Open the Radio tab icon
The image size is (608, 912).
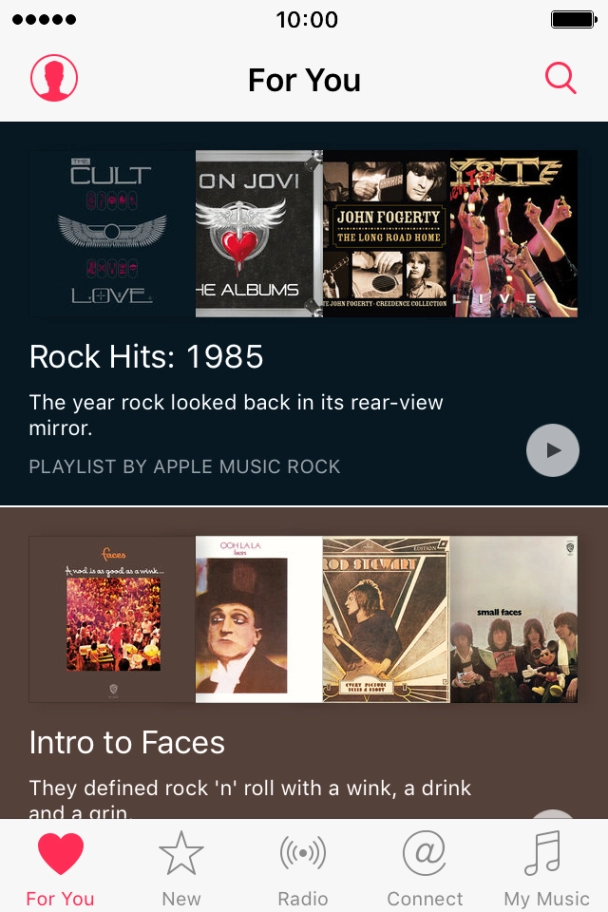303,868
